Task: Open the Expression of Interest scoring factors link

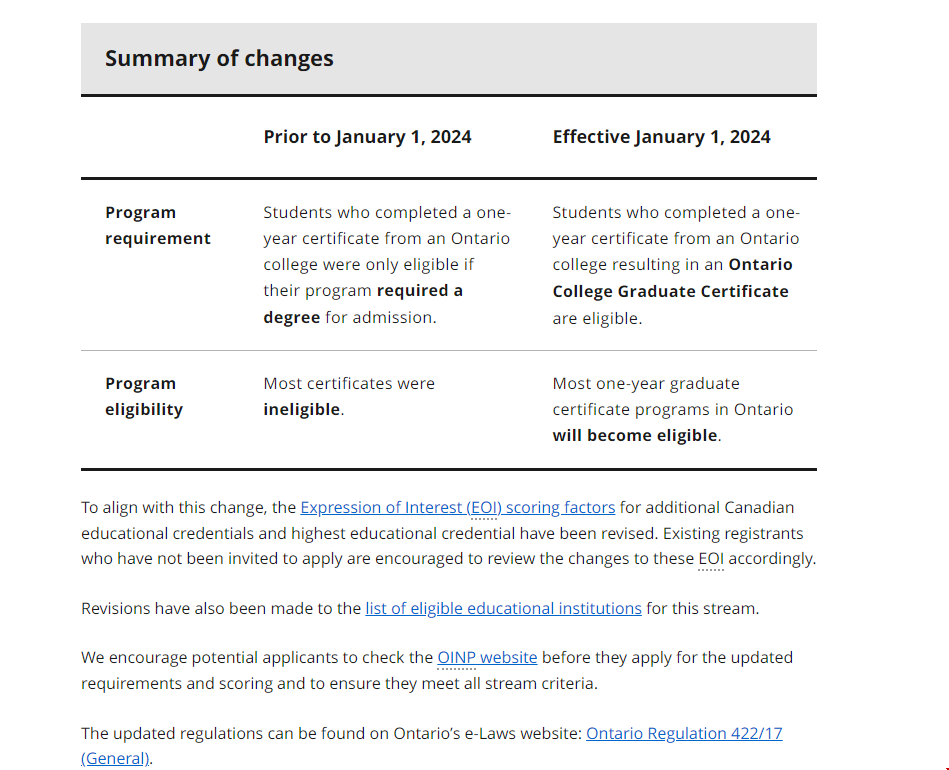Action: pos(457,507)
